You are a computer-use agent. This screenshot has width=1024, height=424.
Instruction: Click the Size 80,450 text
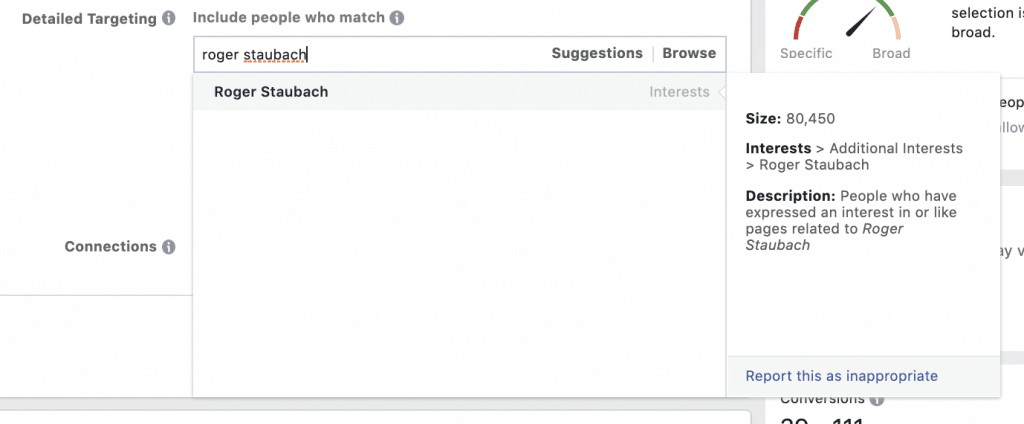tap(790, 119)
